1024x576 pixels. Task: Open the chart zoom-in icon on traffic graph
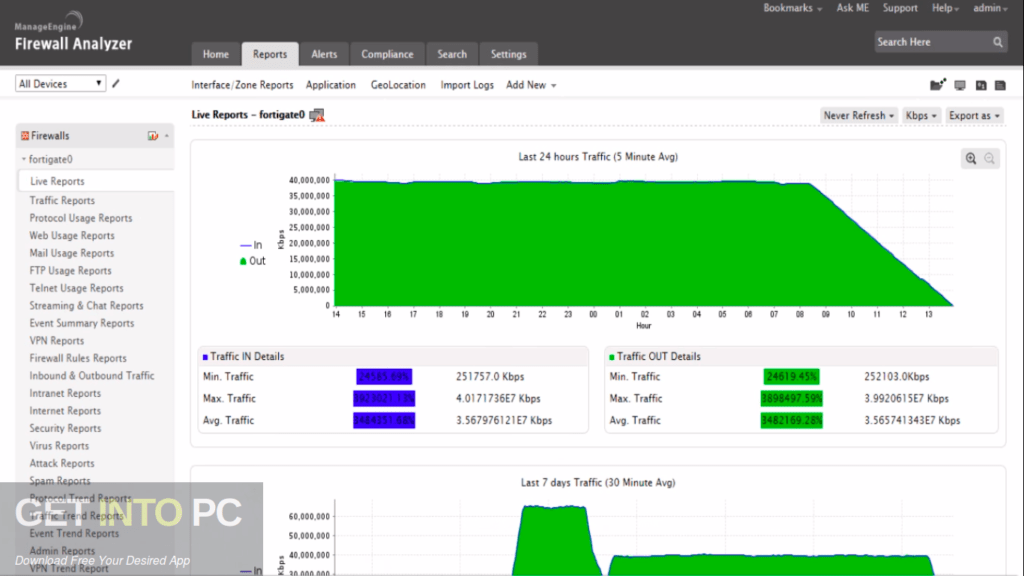click(x=970, y=157)
